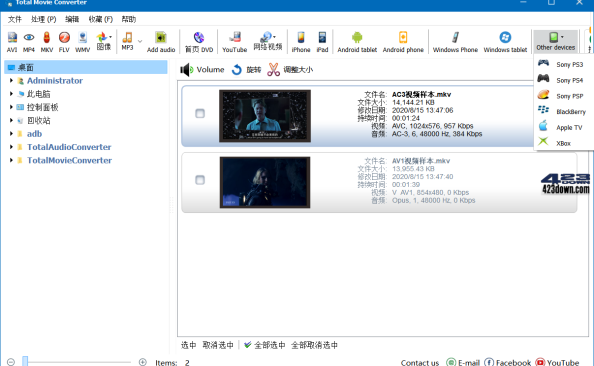Open the 处理 (P) menu
This screenshot has width=594, height=366.
point(44,19)
